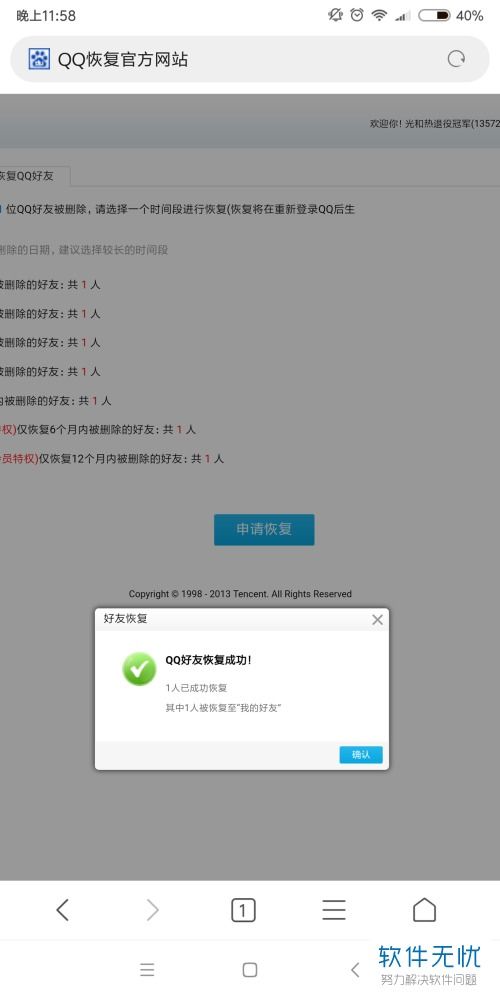Click the green success checkmark icon
The image size is (500, 1000).
139,669
